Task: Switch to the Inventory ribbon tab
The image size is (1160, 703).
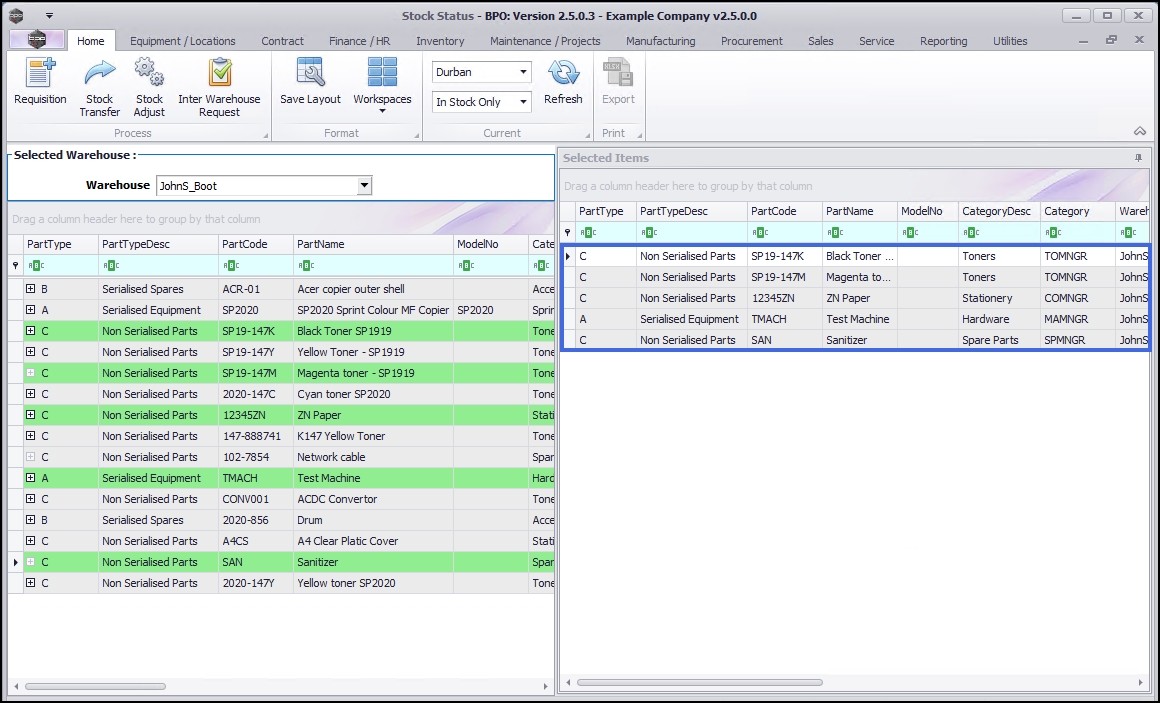Action: click(440, 41)
